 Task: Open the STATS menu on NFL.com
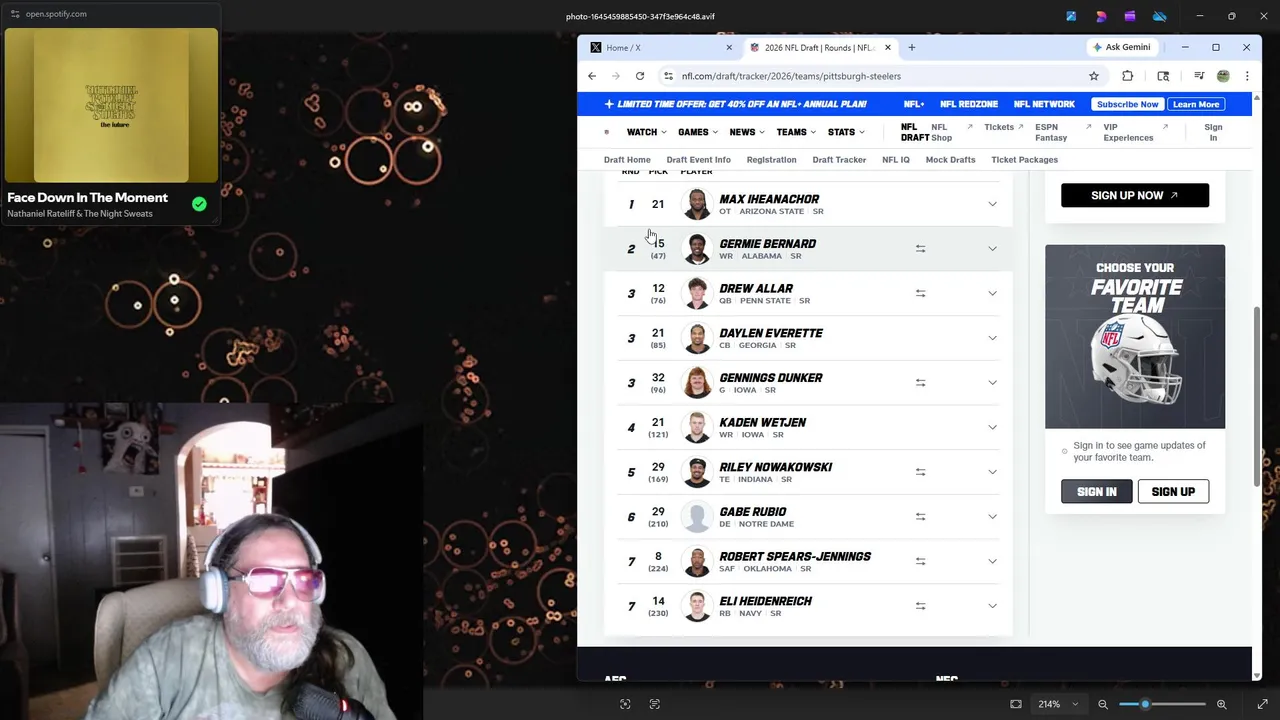point(845,132)
